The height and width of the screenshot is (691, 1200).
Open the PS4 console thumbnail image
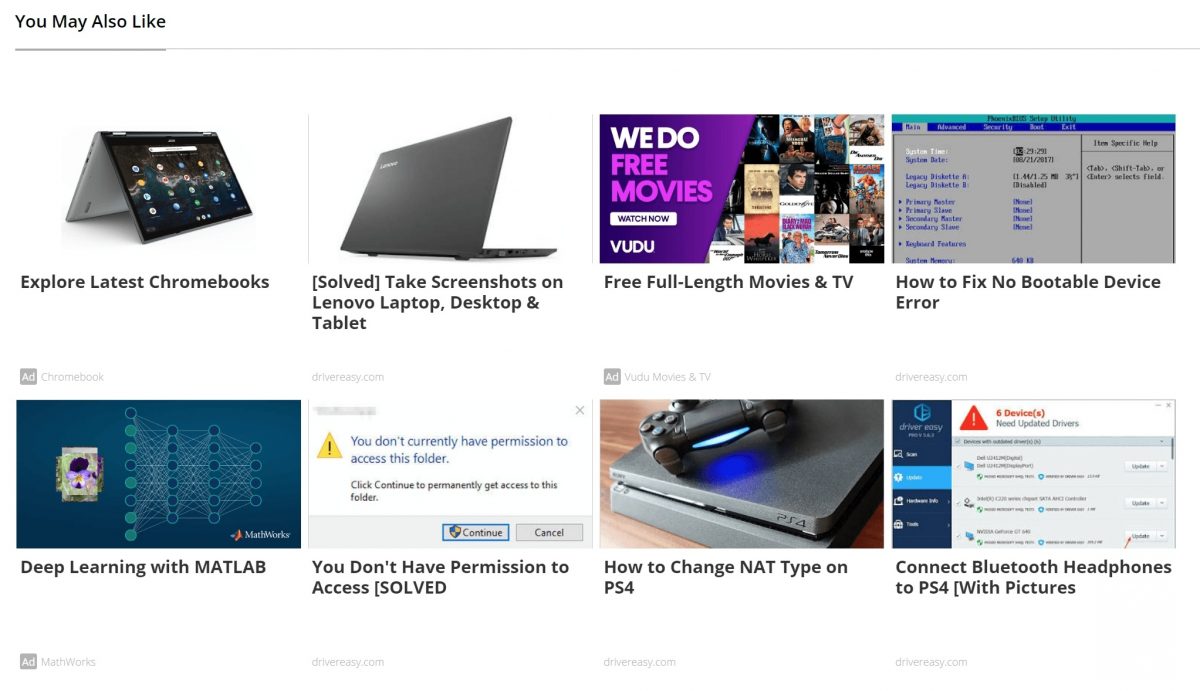click(x=742, y=474)
